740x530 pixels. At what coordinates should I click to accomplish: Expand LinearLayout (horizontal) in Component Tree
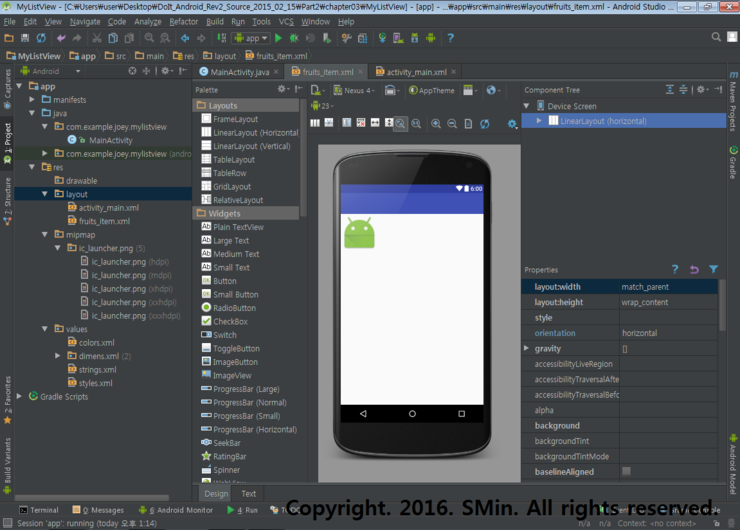pyautogui.click(x=539, y=121)
